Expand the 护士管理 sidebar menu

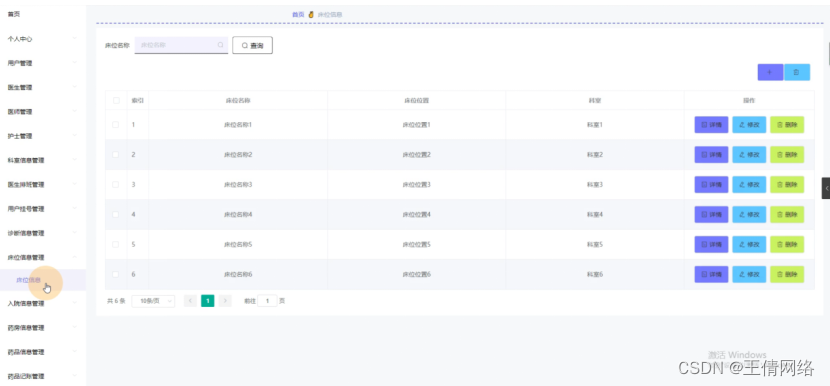point(42,136)
